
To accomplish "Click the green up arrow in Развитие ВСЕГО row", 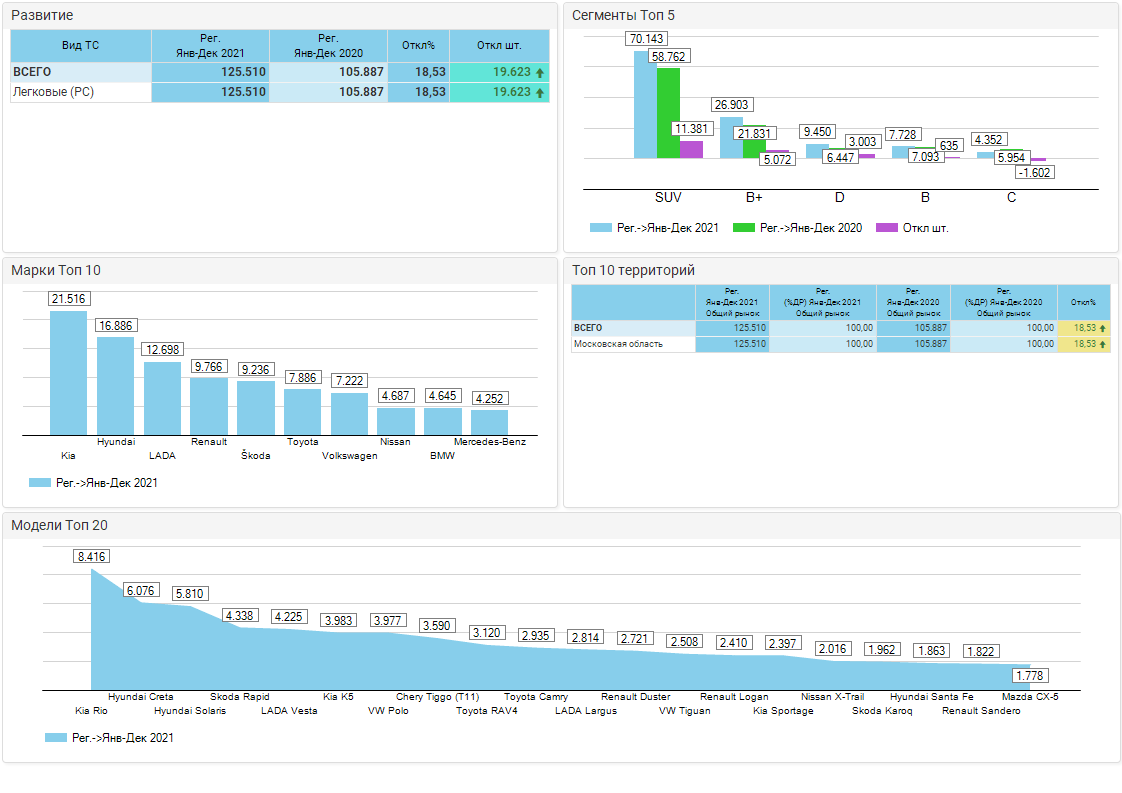I will (x=540, y=73).
